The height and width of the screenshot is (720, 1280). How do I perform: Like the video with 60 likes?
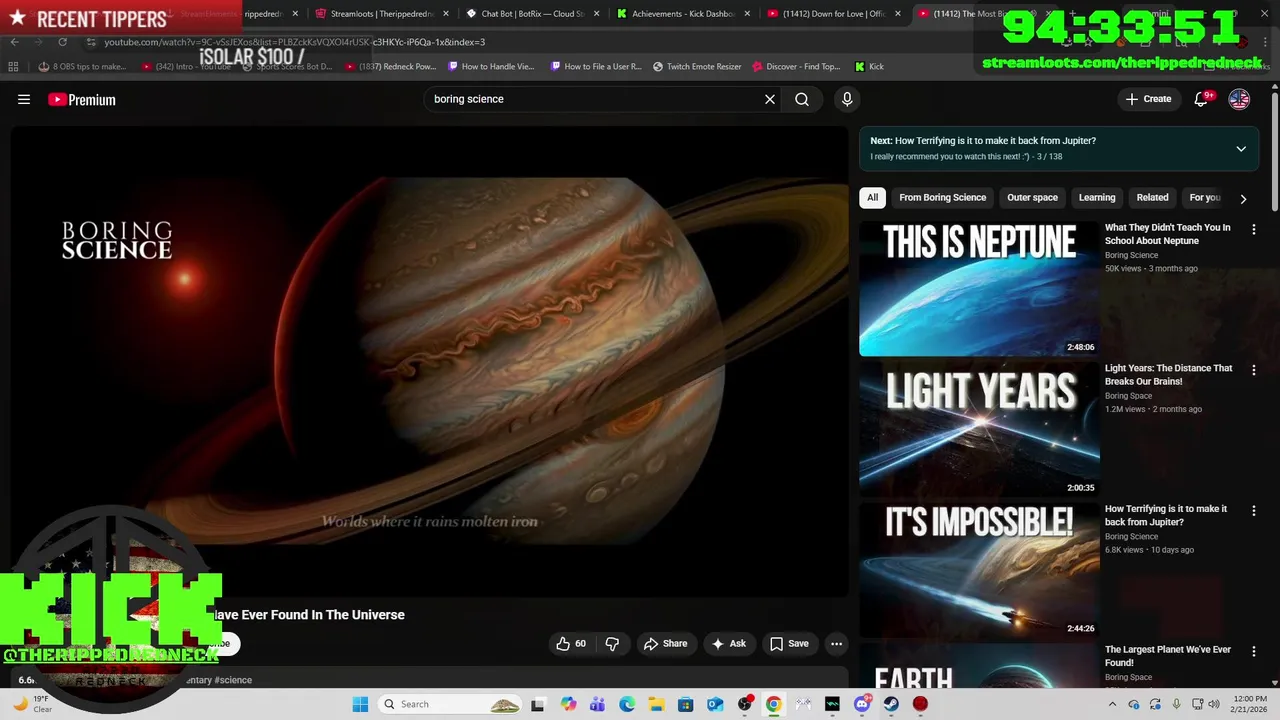pyautogui.click(x=570, y=644)
